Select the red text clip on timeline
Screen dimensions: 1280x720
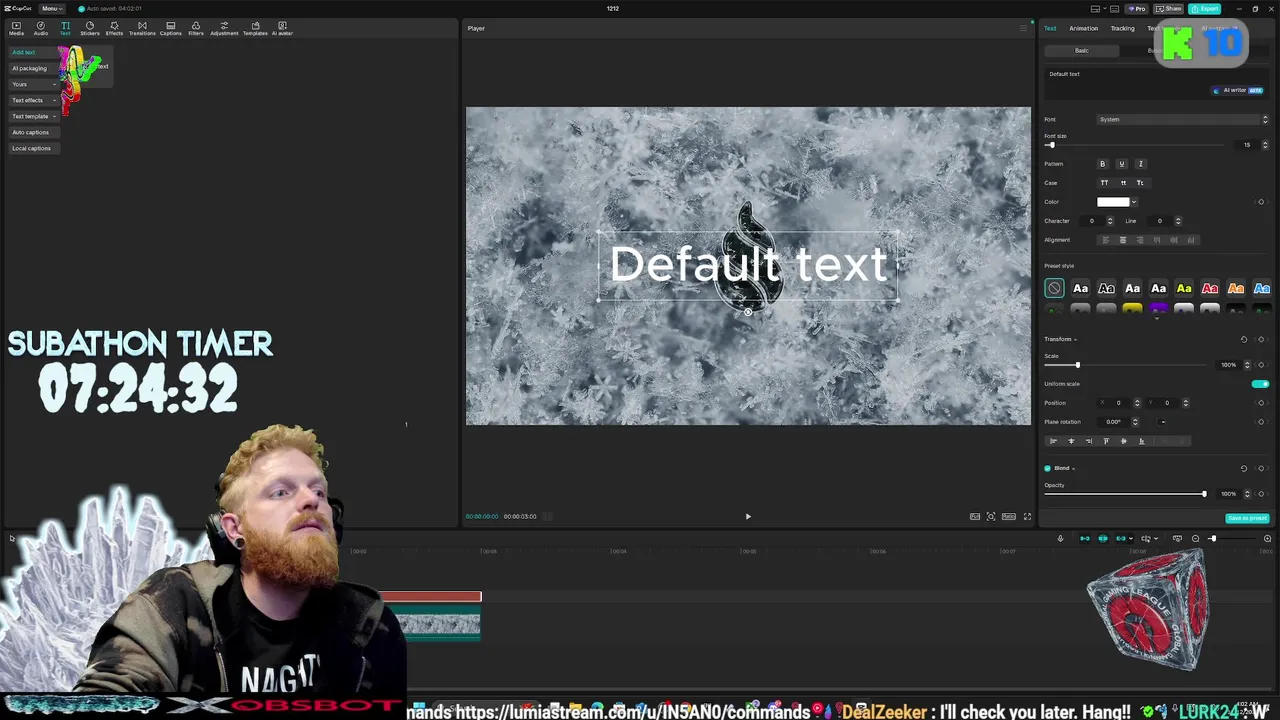tap(430, 597)
